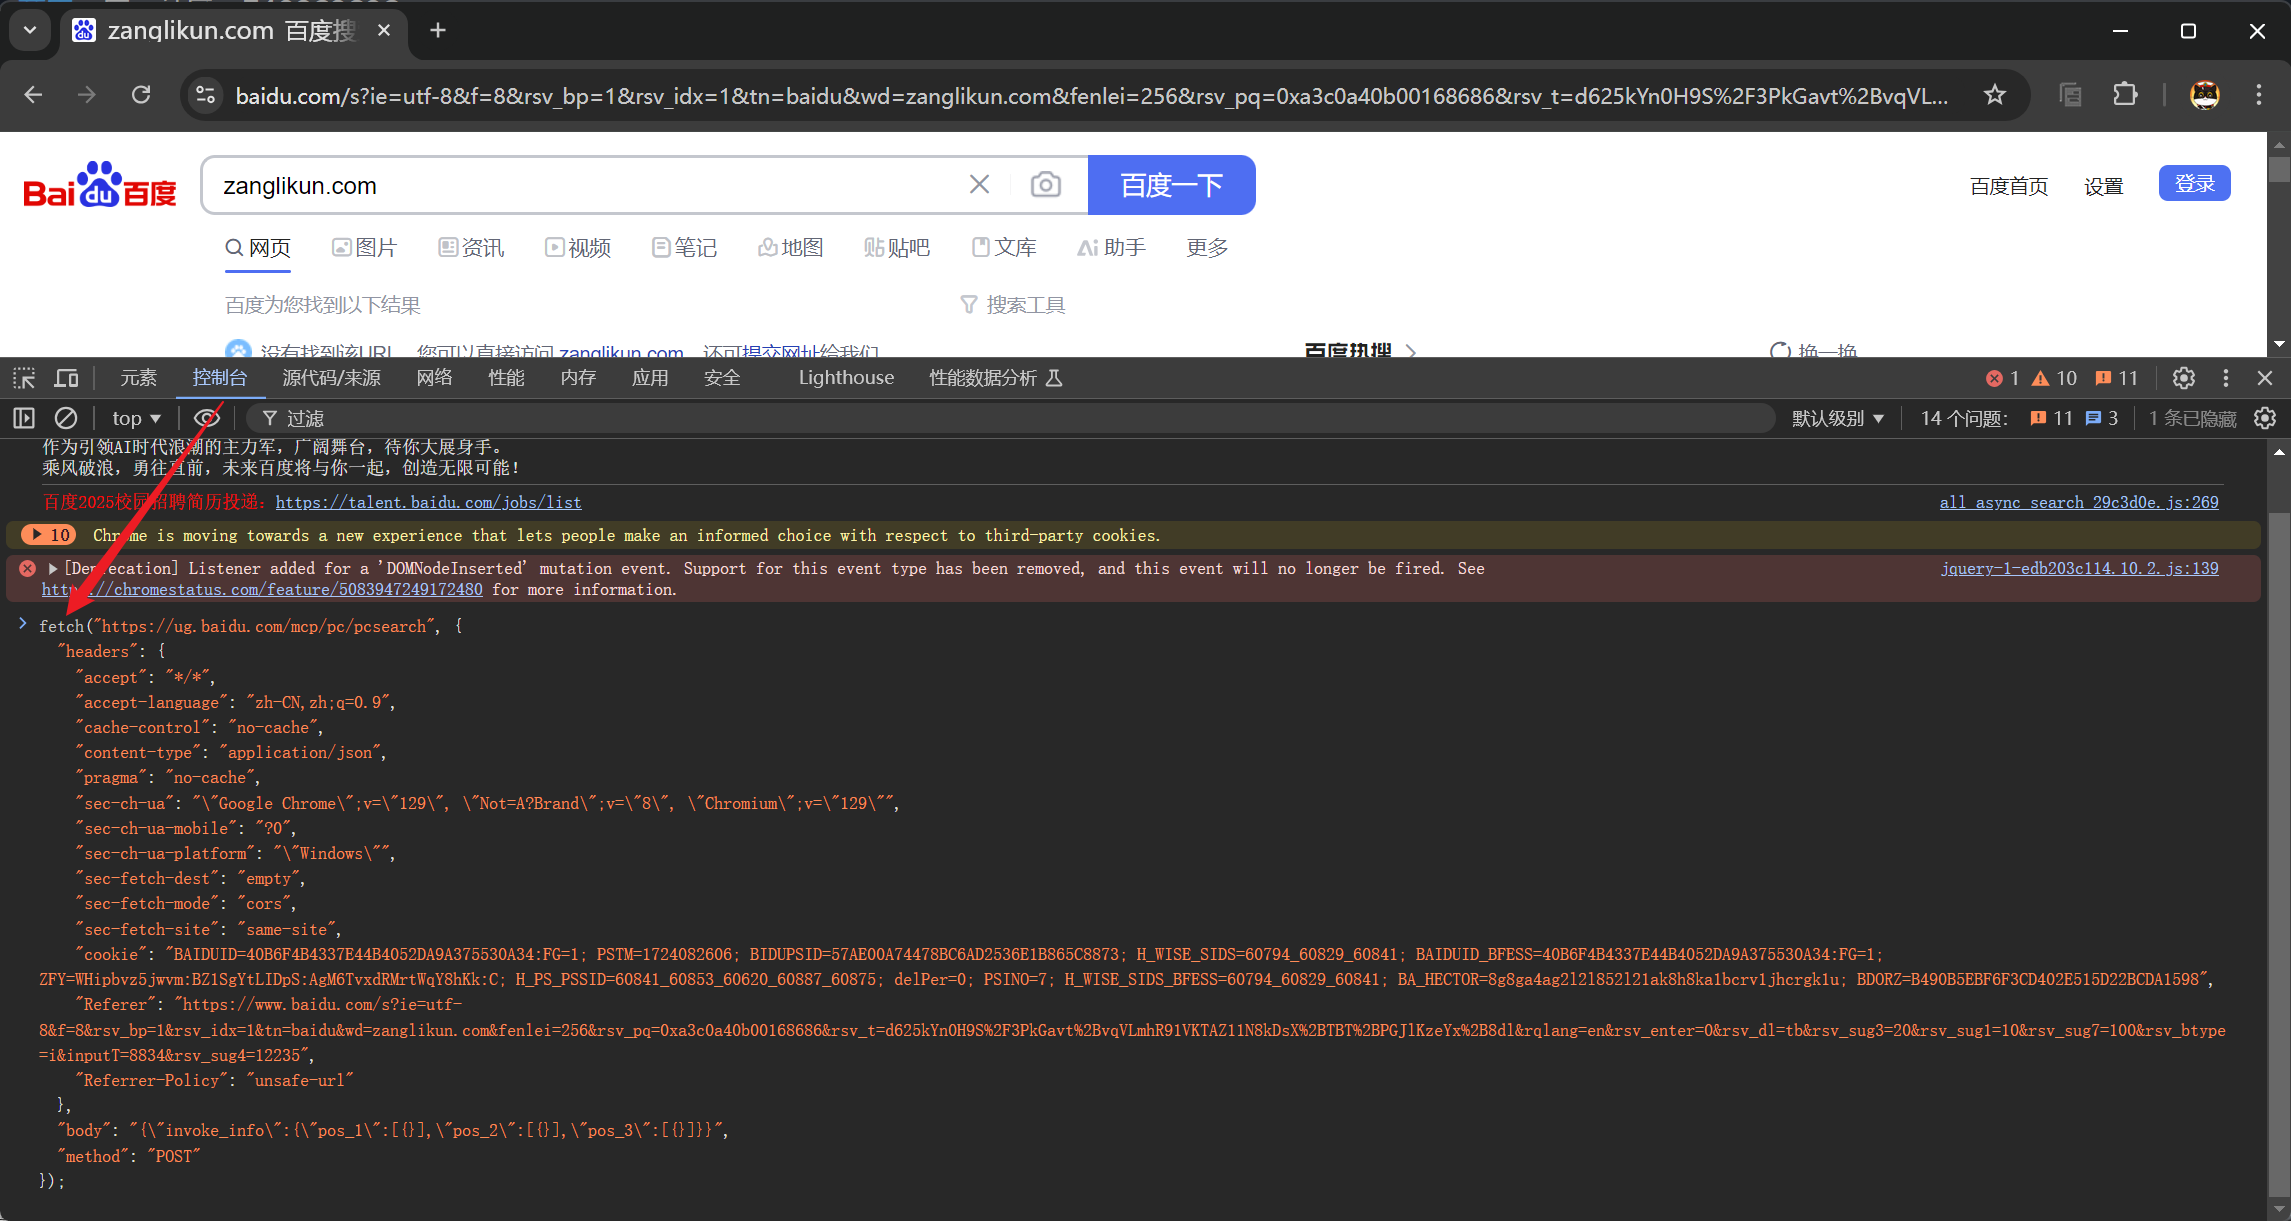This screenshot has width=2291, height=1221.
Task: Reload the current page
Action: click(142, 94)
